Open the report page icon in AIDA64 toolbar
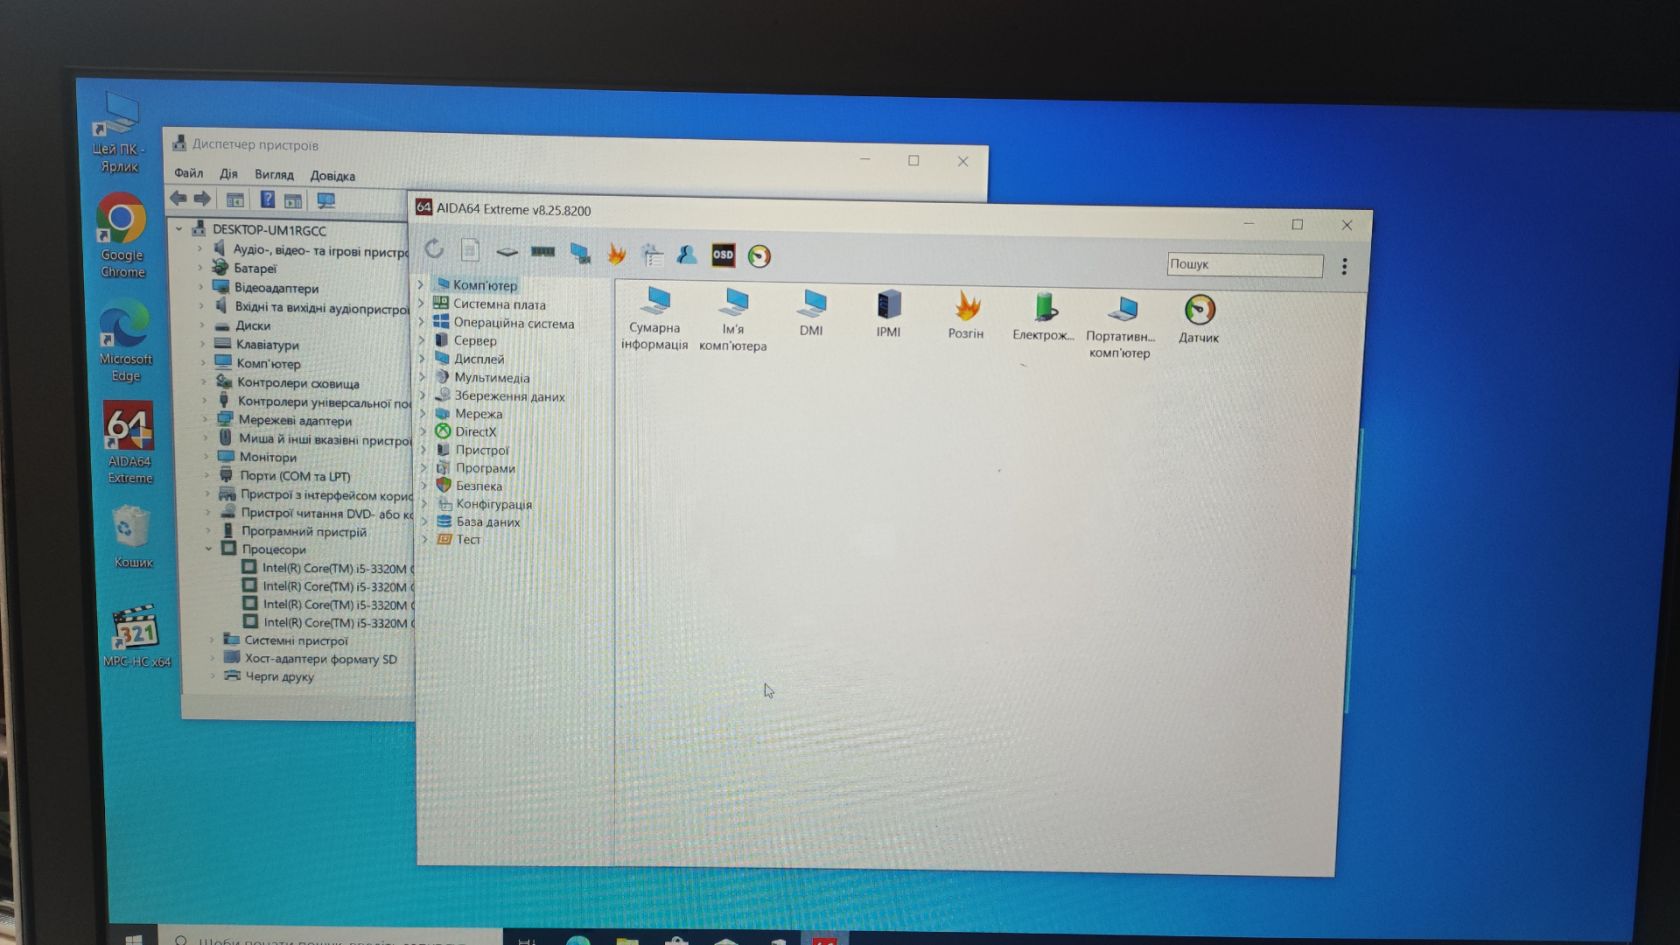Image resolution: width=1680 pixels, height=945 pixels. click(x=470, y=250)
